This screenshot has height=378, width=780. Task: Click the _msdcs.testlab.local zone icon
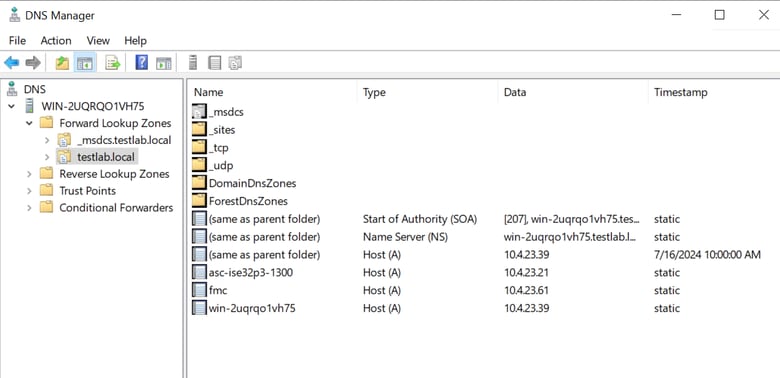pyautogui.click(x=64, y=140)
